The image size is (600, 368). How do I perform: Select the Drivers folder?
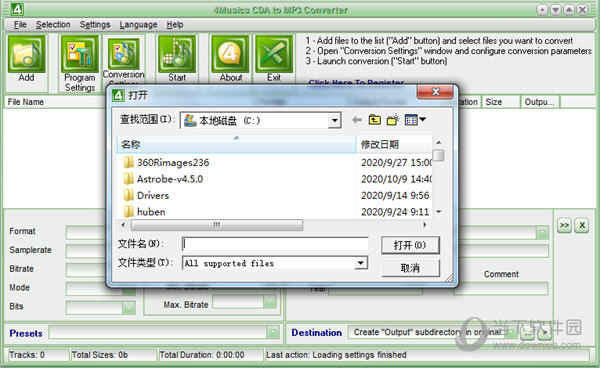tap(146, 195)
